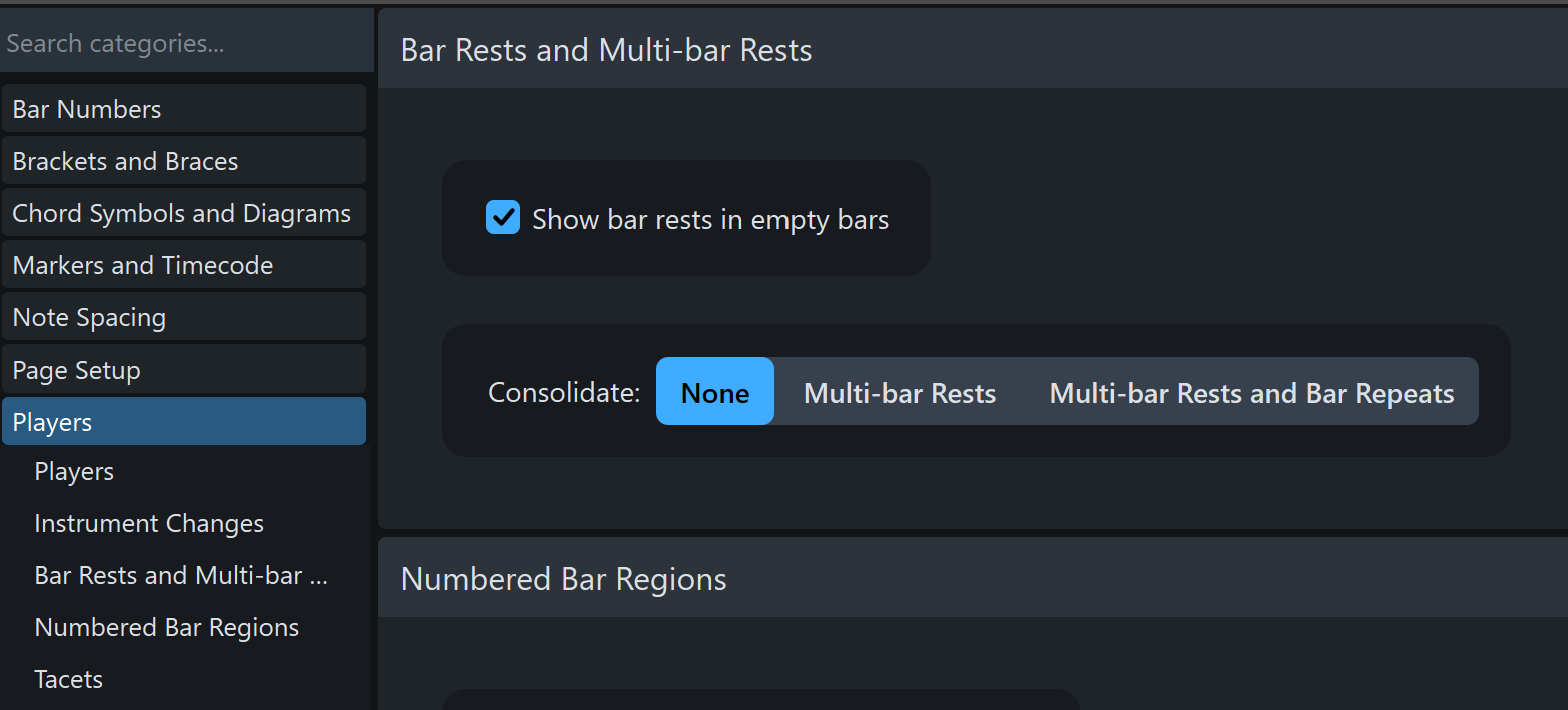Image resolution: width=1568 pixels, height=710 pixels.
Task: Uncheck Show bar rests in empty bars
Action: click(503, 218)
